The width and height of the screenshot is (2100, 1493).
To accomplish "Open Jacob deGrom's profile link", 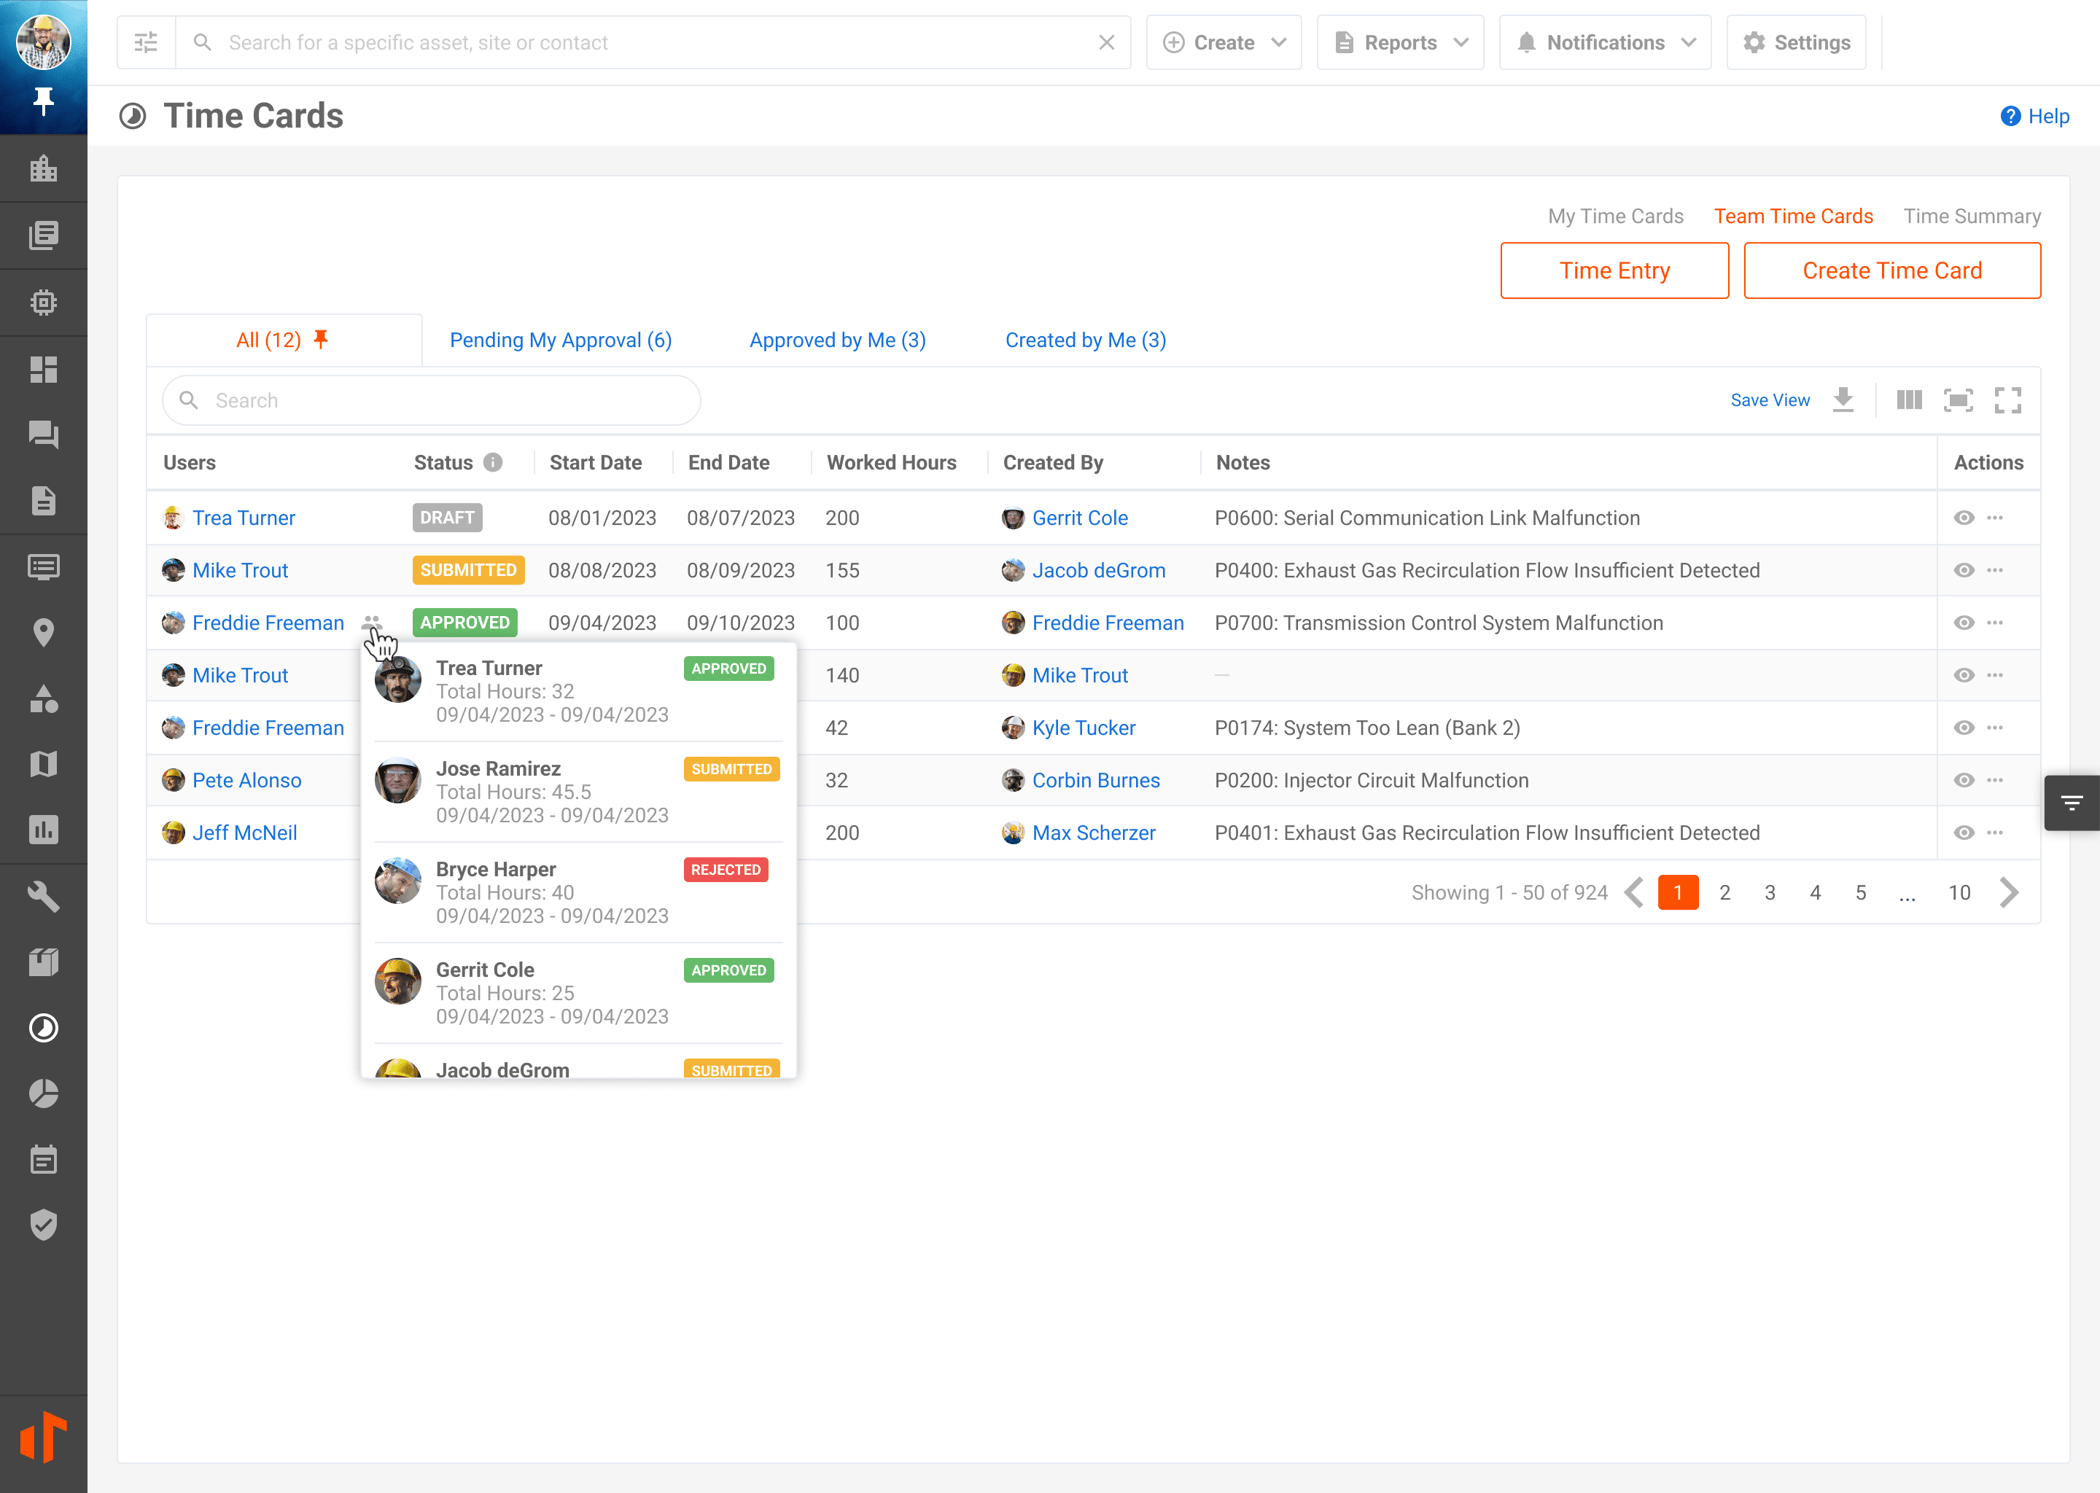I will (1098, 570).
